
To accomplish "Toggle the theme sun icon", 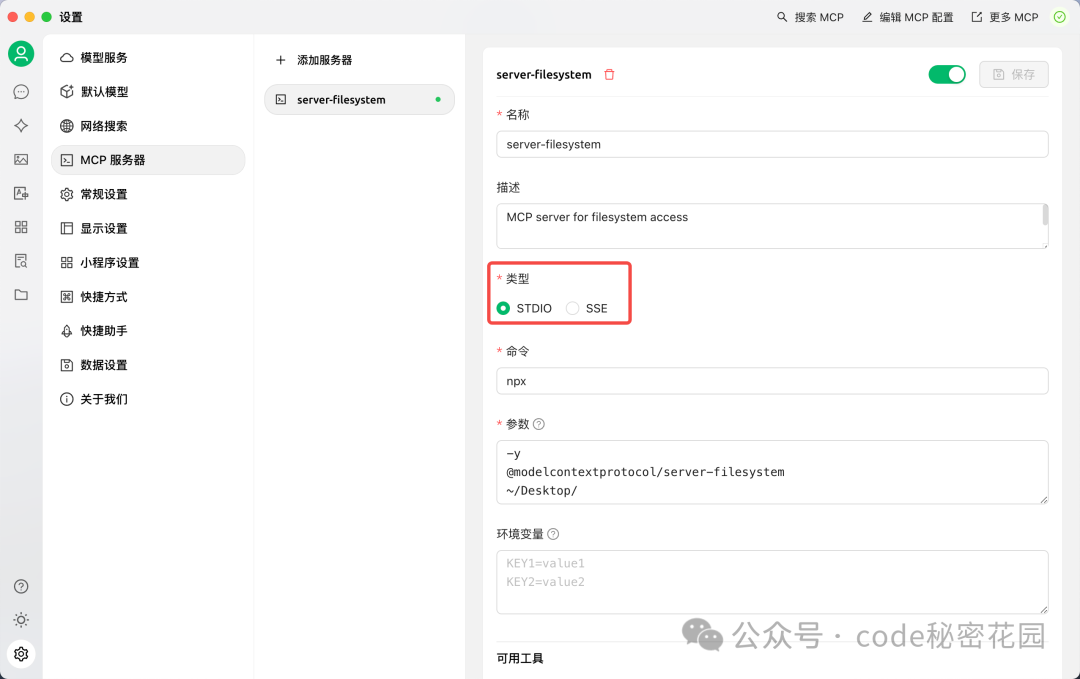I will pyautogui.click(x=21, y=620).
